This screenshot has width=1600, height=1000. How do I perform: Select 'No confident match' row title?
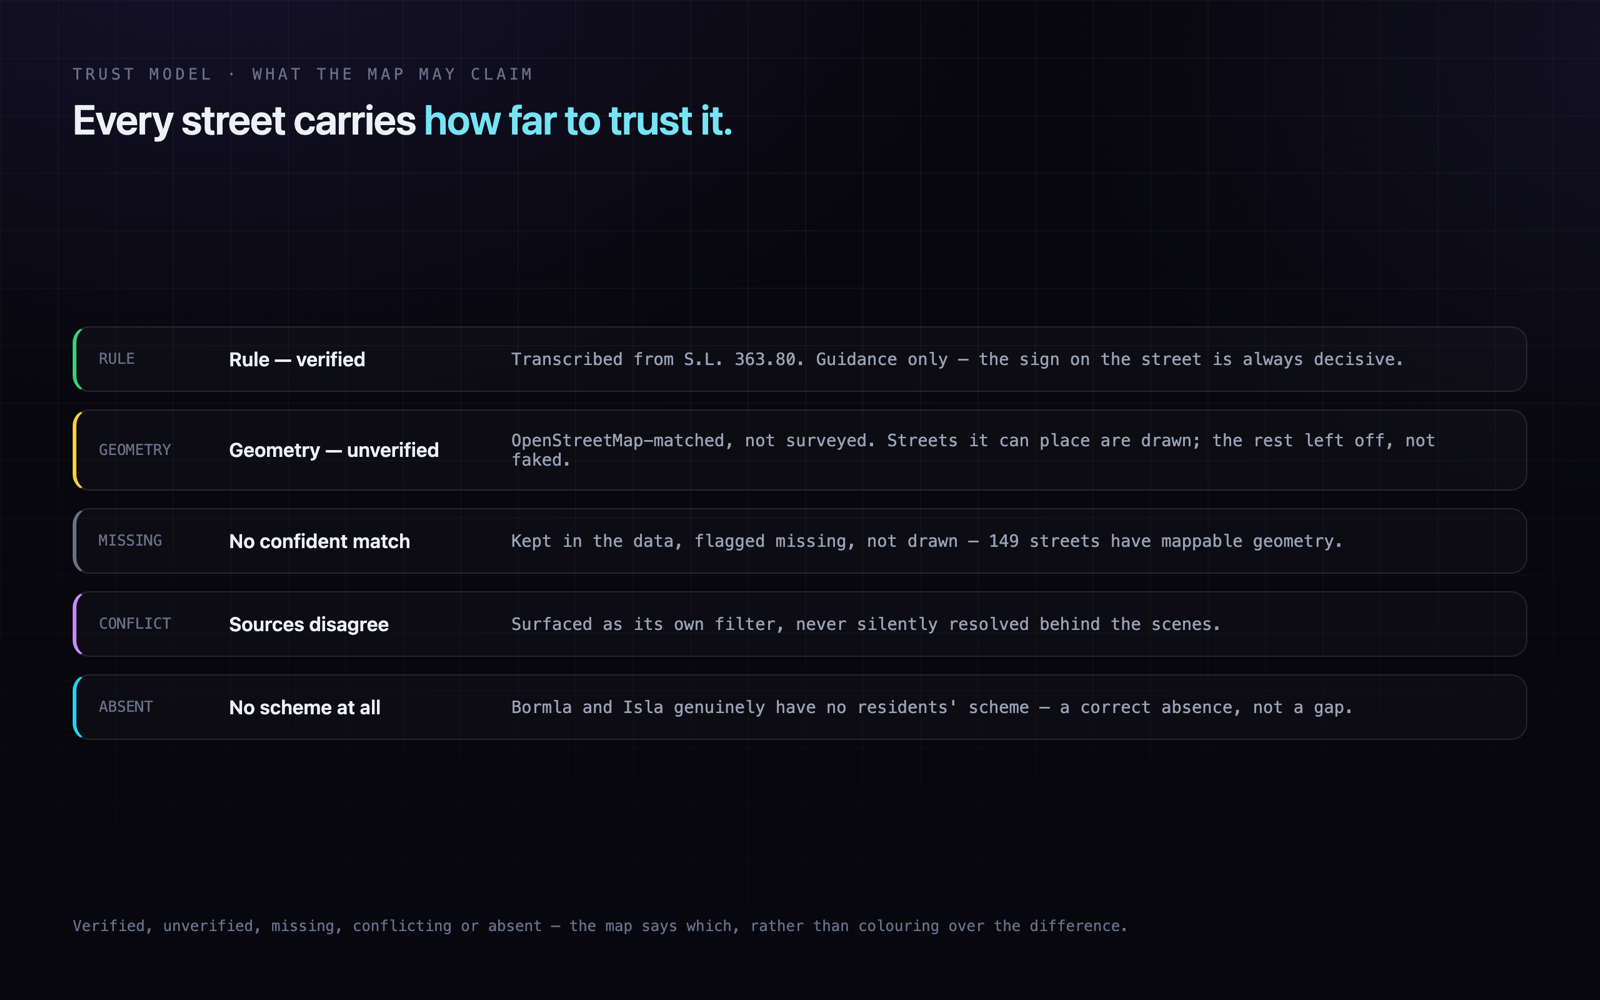tap(319, 541)
